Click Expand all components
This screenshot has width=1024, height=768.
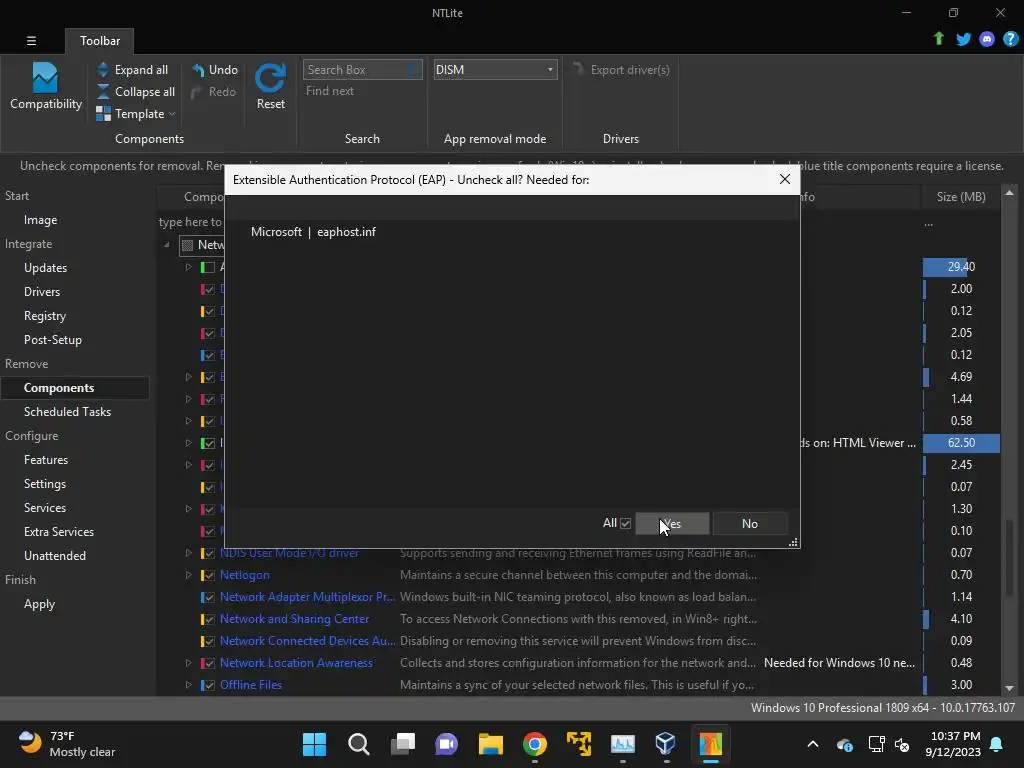click(133, 70)
